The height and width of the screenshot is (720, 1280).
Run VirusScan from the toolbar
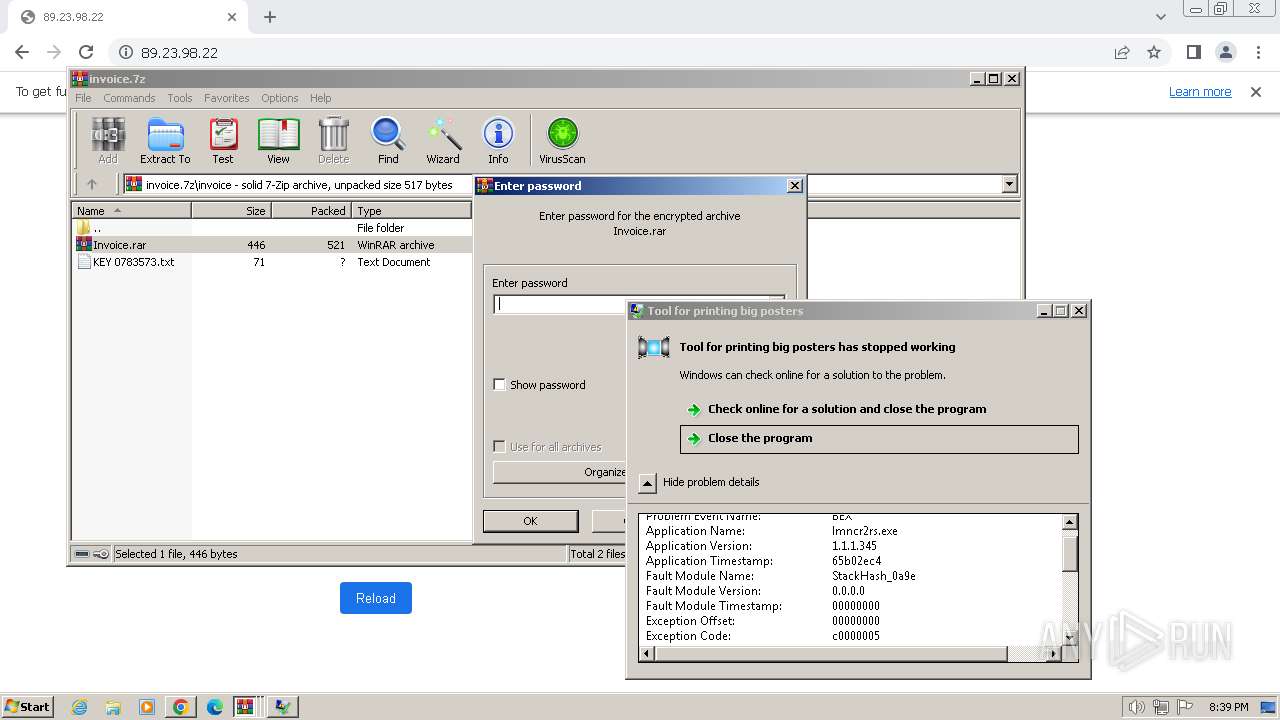562,140
